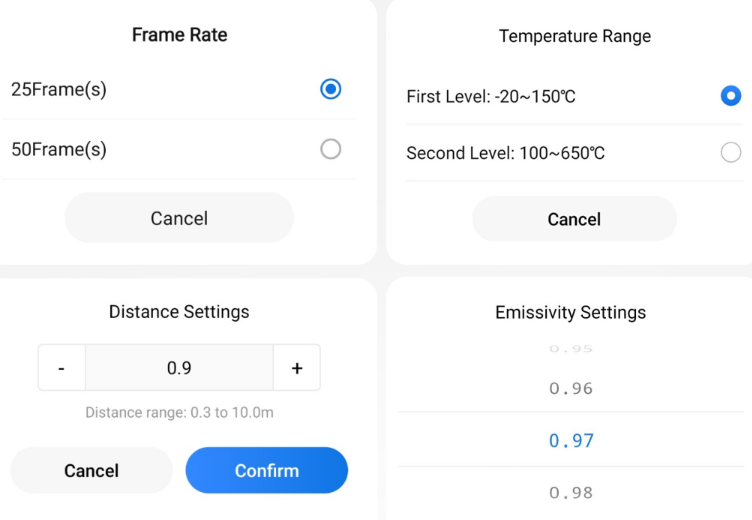Select the 50Frame(s) radio button
Screen dimensions: 752x520
pos(331,149)
